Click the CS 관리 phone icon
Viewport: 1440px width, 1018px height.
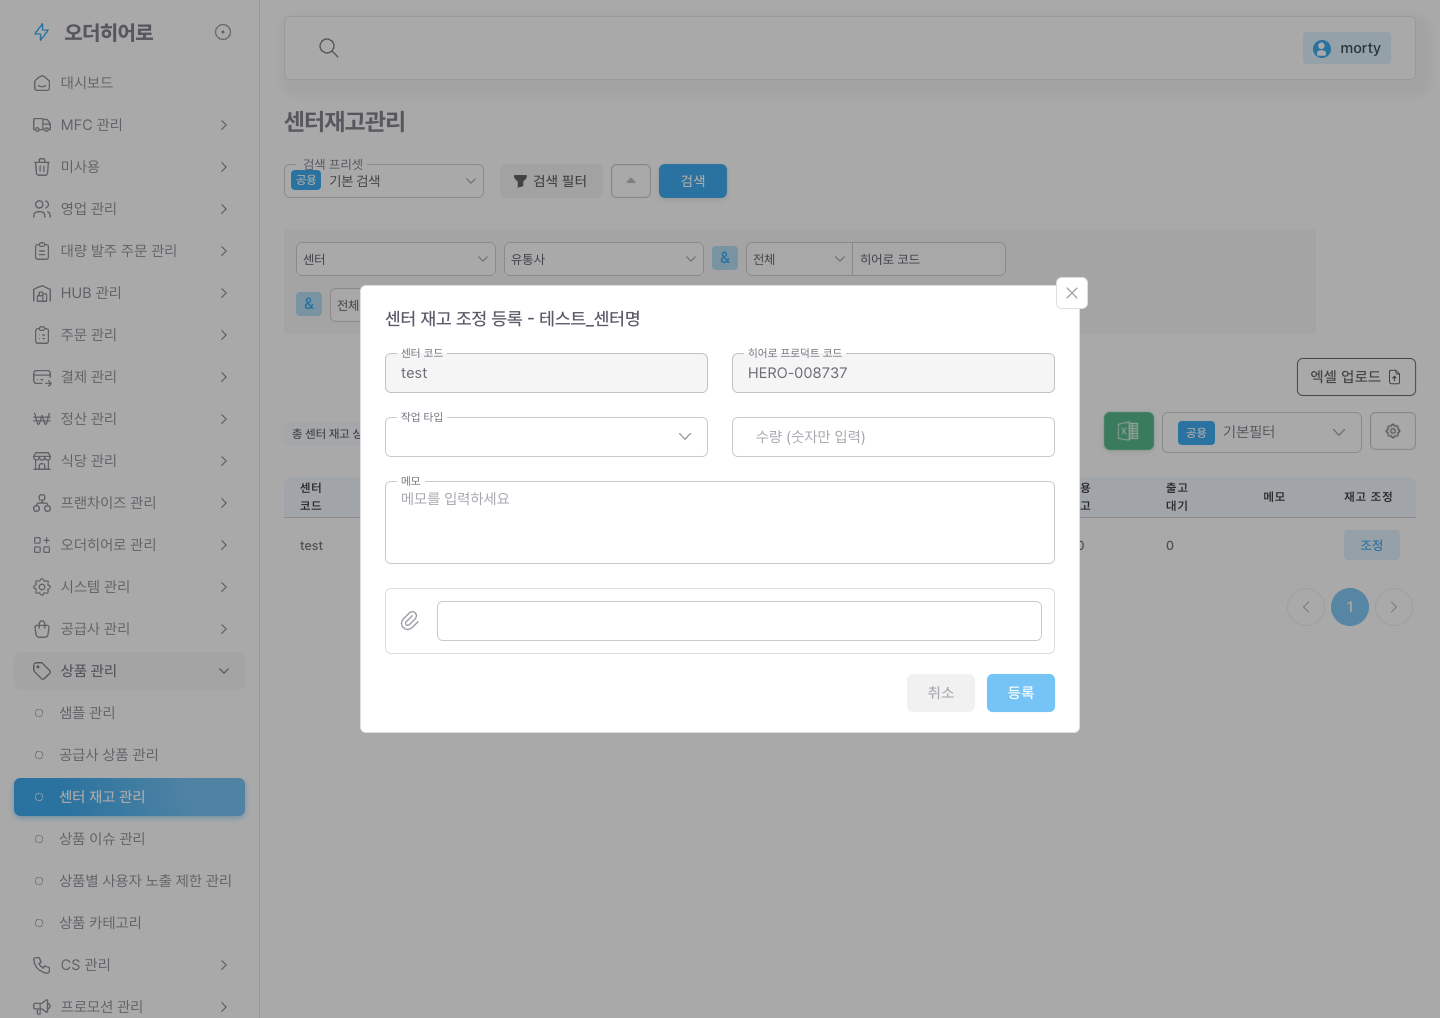pos(42,965)
